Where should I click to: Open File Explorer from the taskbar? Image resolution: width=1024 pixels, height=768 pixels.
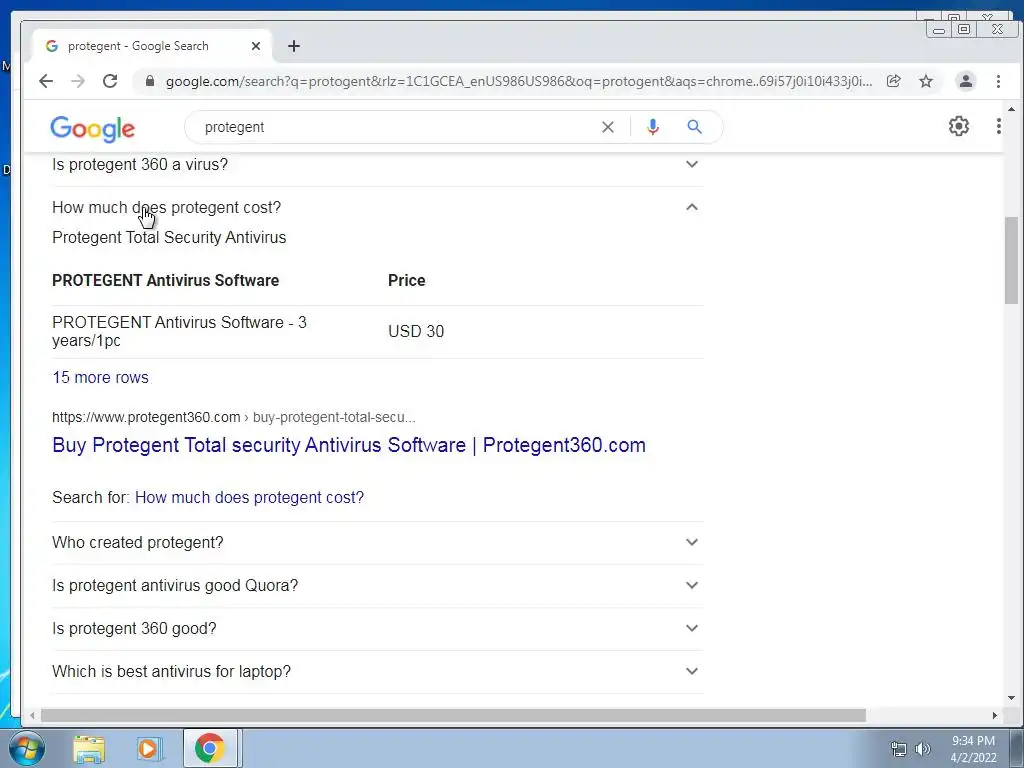point(89,748)
